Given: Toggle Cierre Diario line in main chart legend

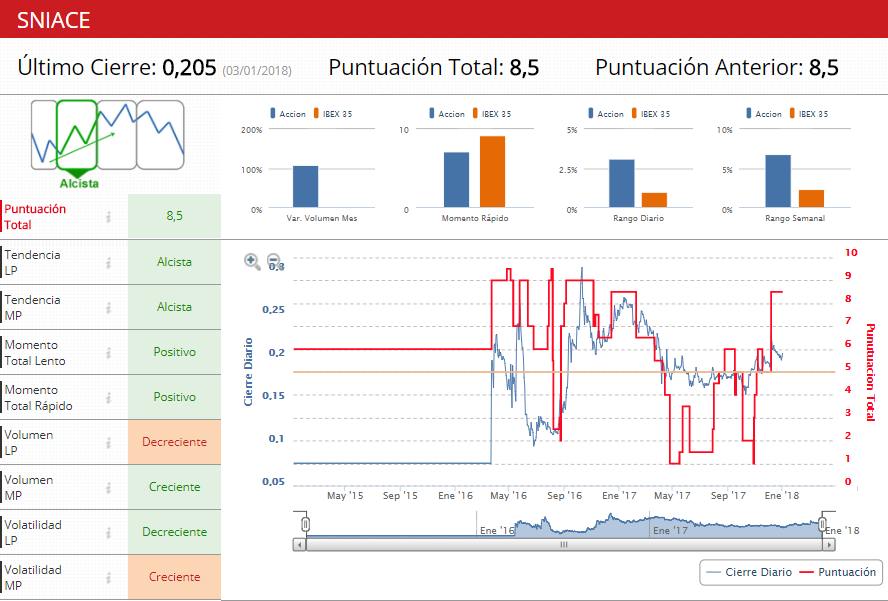Looking at the screenshot, I should 750,572.
